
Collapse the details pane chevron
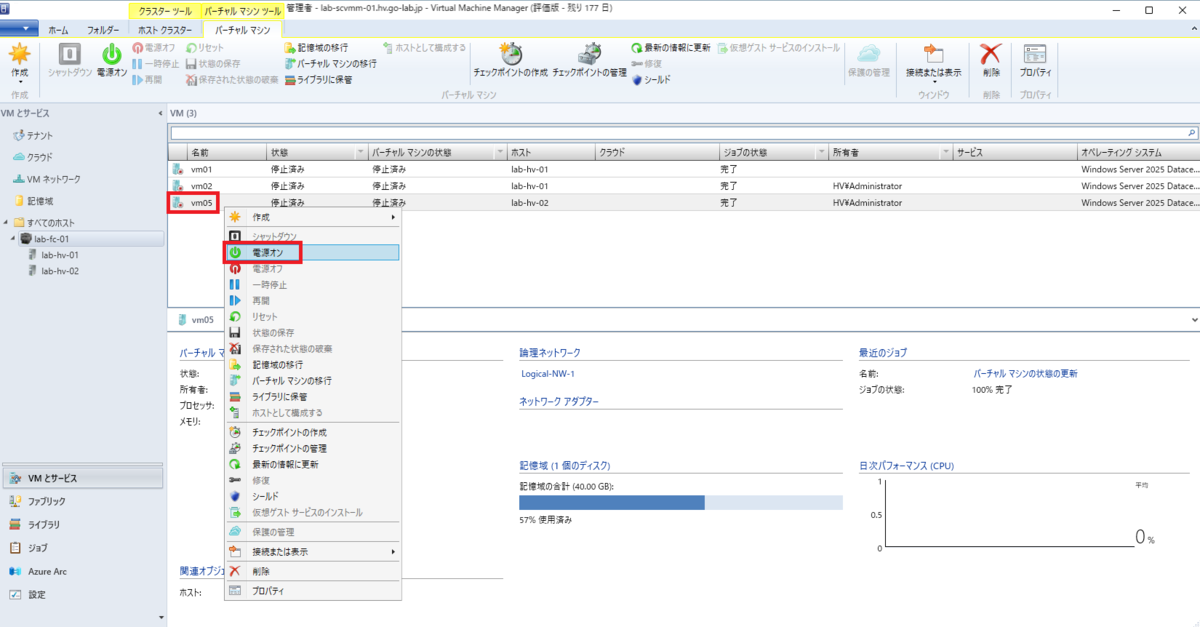[x=1194, y=319]
